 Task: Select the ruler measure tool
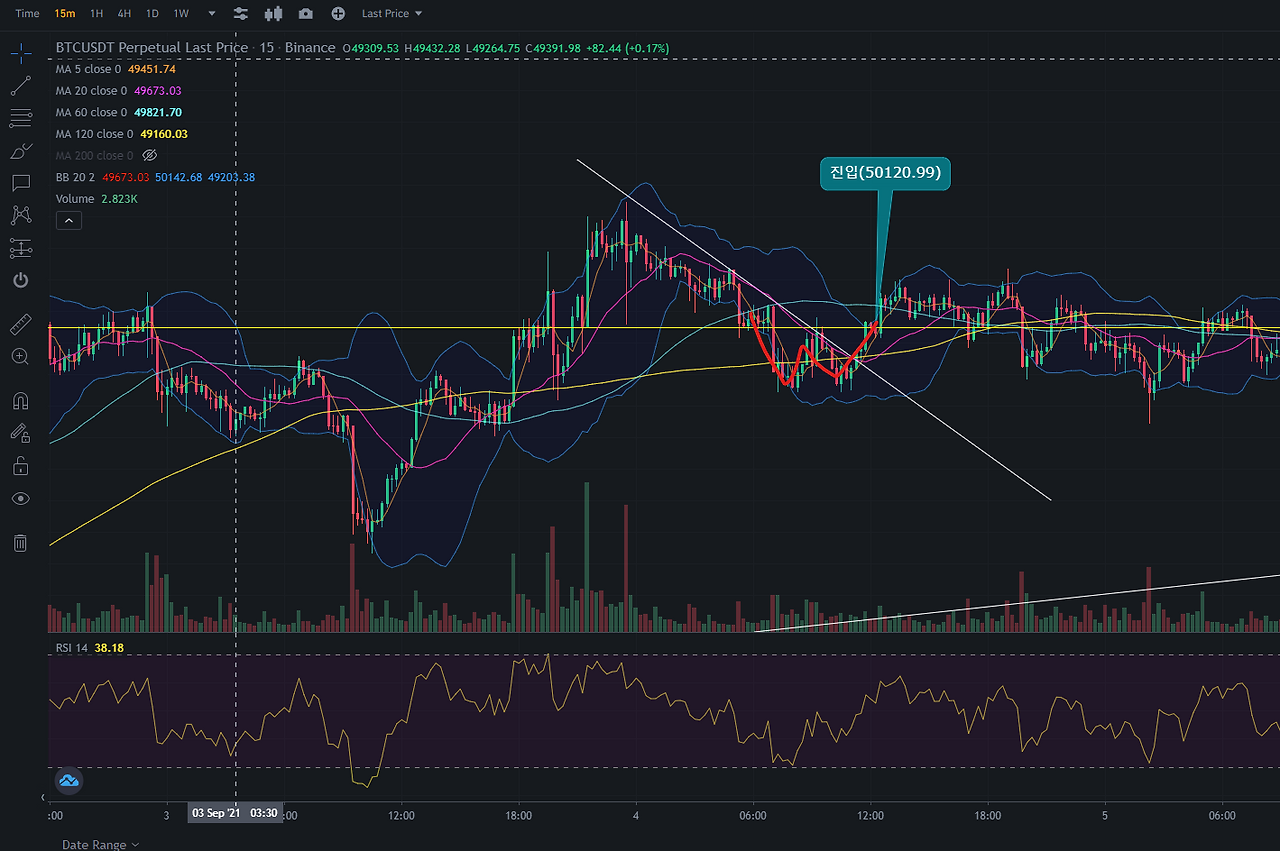click(x=20, y=324)
